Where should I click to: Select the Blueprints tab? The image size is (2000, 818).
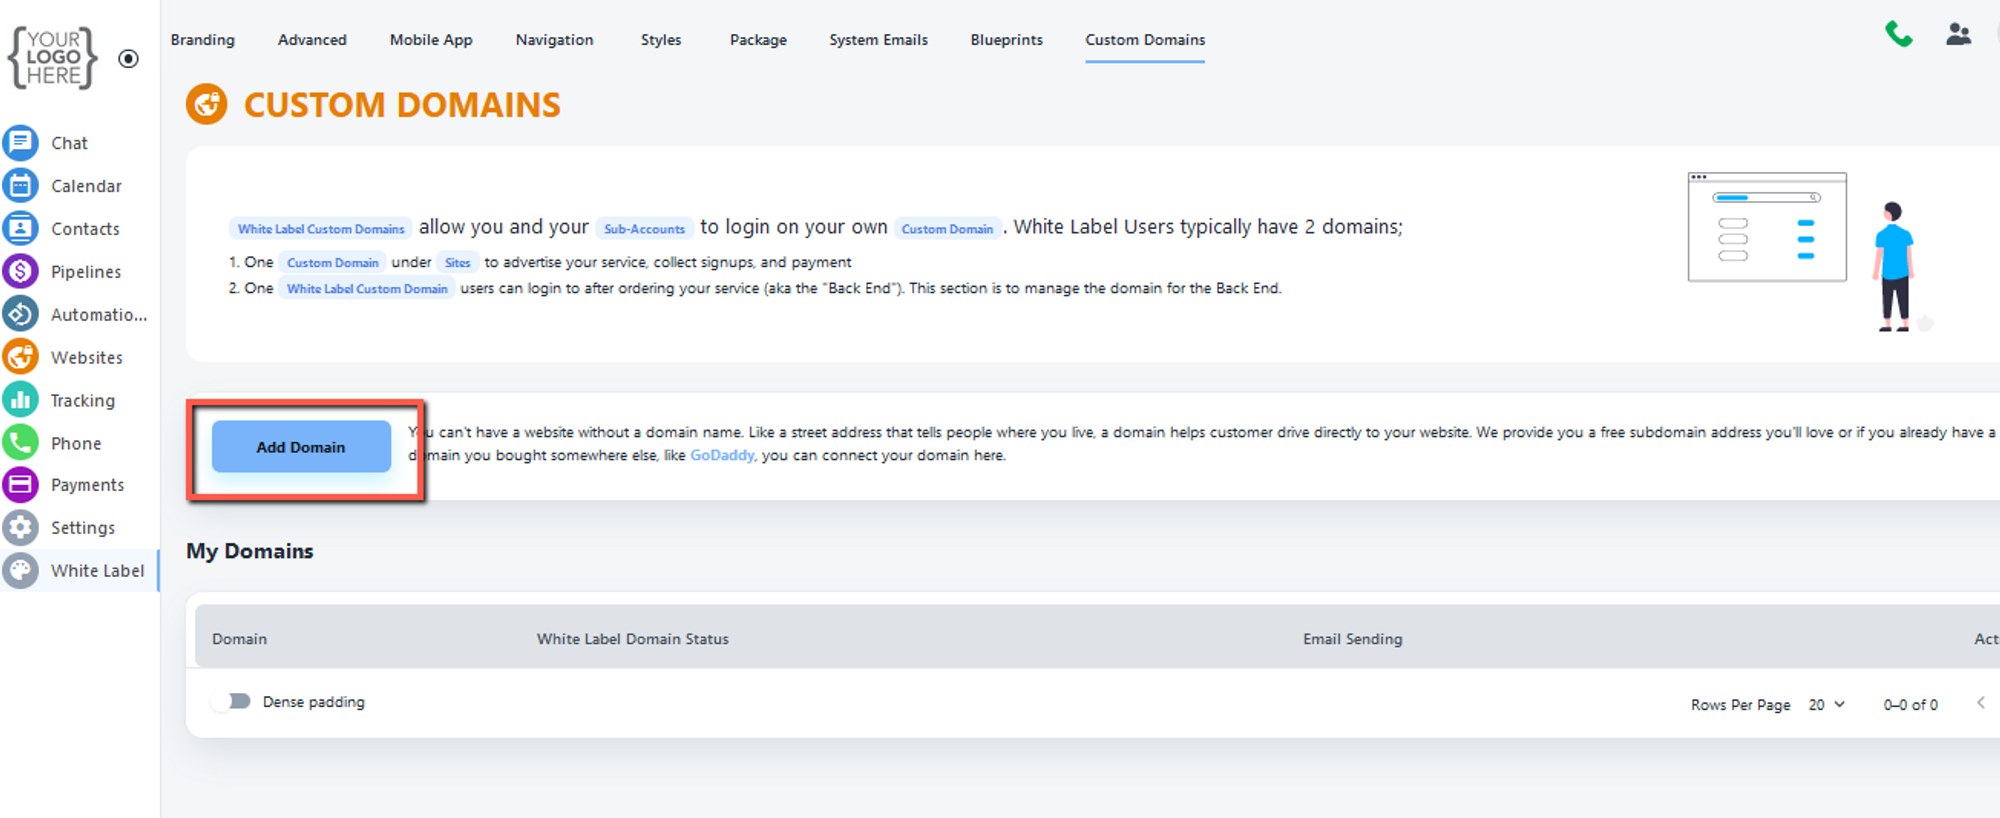[1006, 40]
